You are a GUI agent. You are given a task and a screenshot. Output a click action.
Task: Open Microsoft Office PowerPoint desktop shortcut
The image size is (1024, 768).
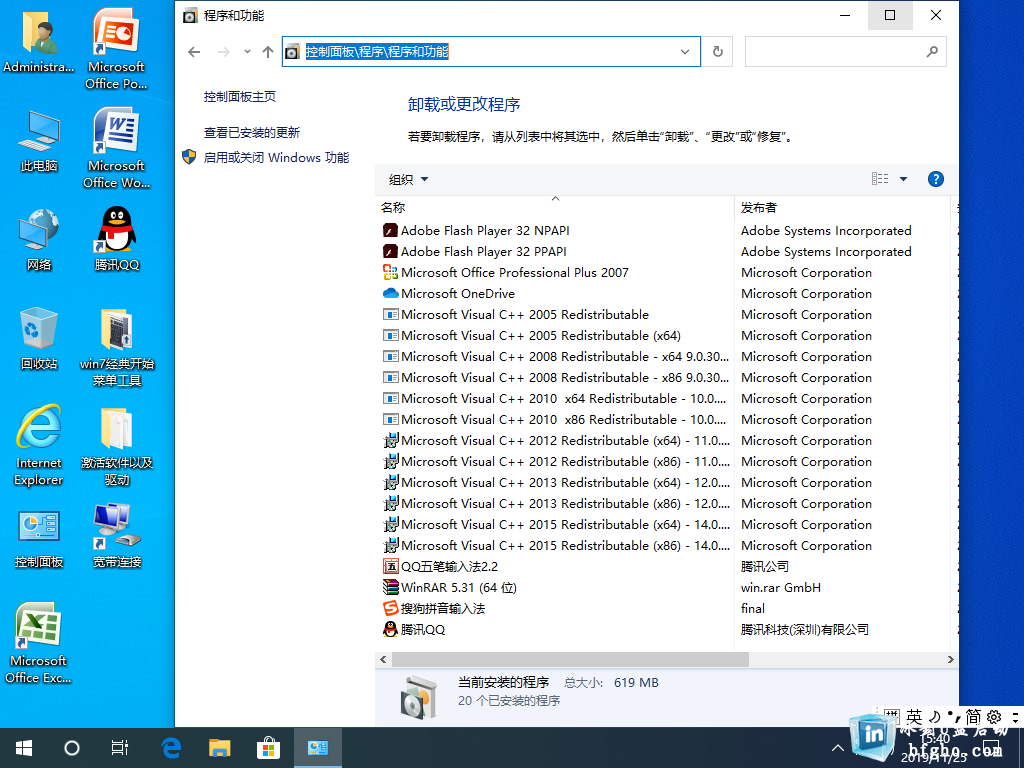116,47
